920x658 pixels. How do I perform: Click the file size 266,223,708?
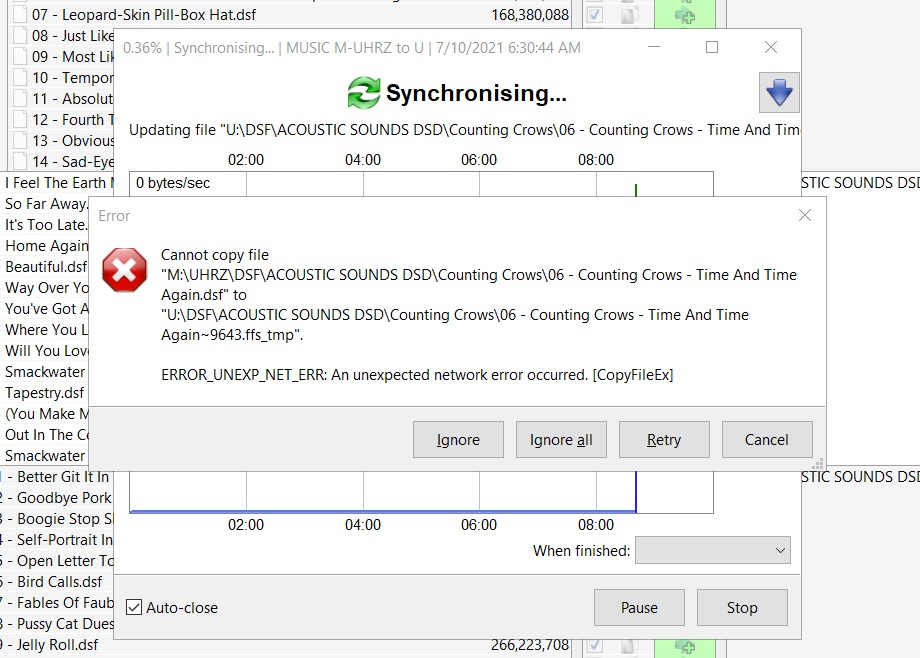[x=530, y=644]
